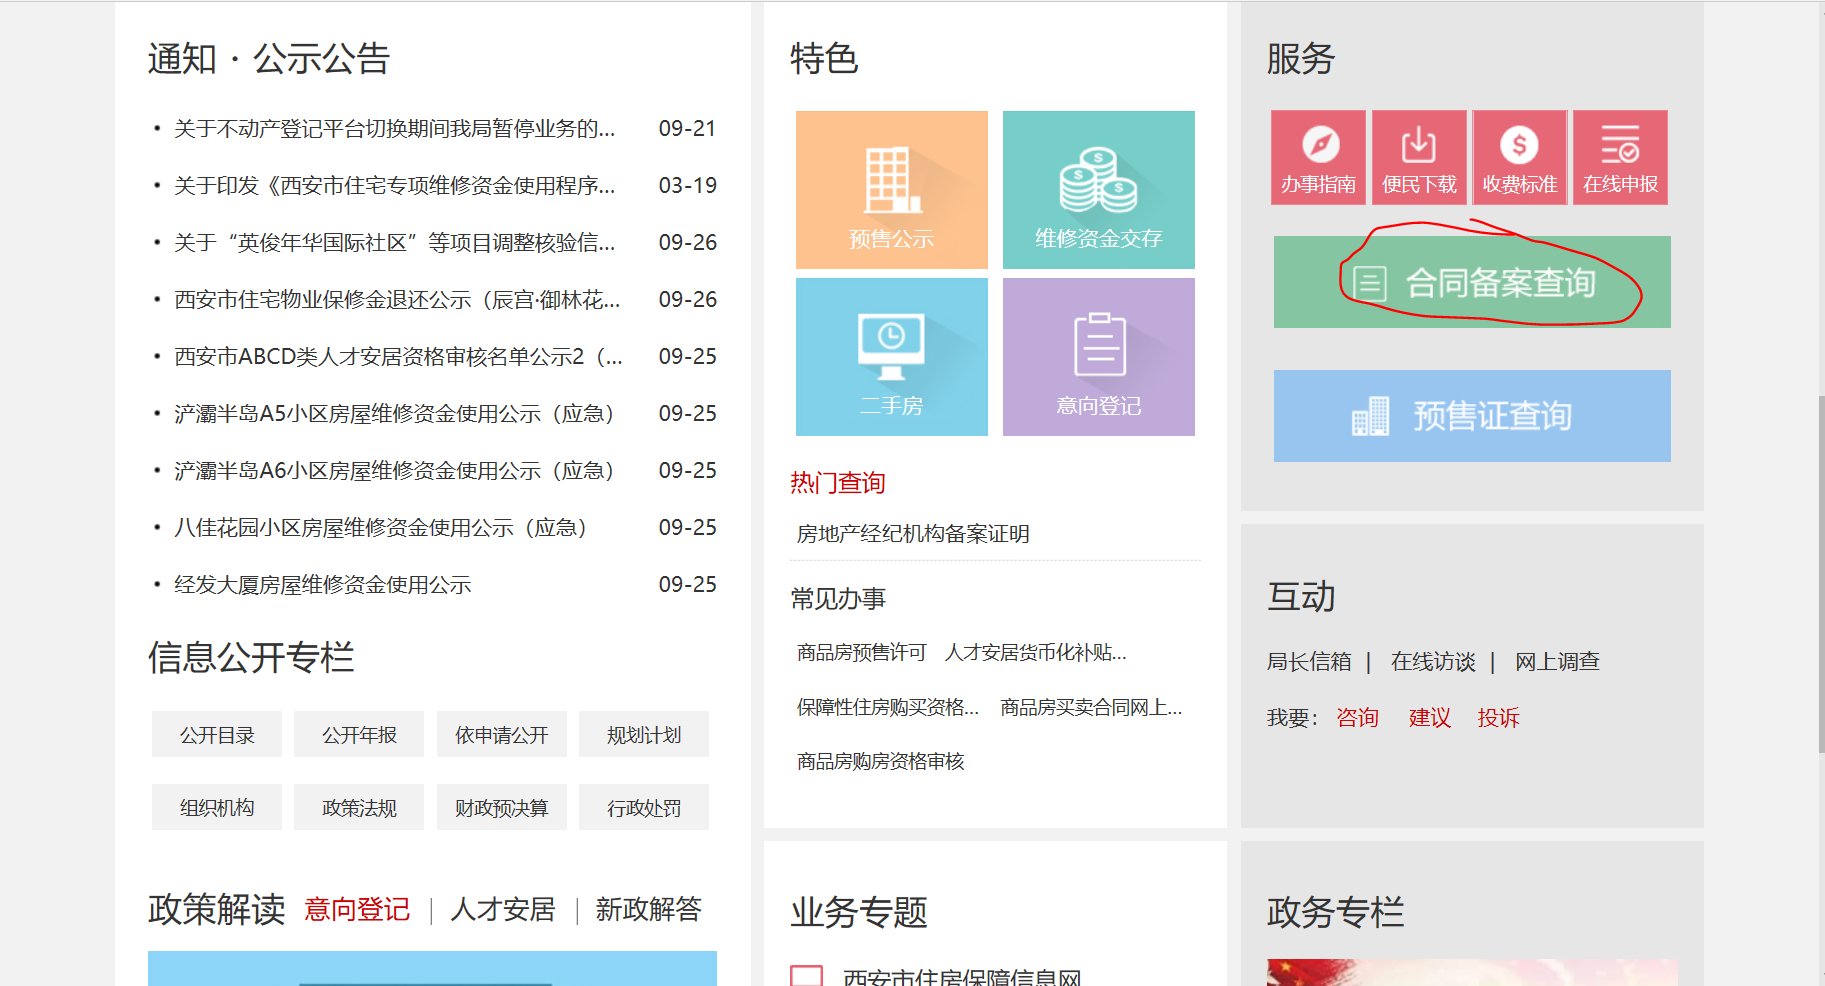
Task: Open the 政策法规 section button
Action: pos(358,806)
